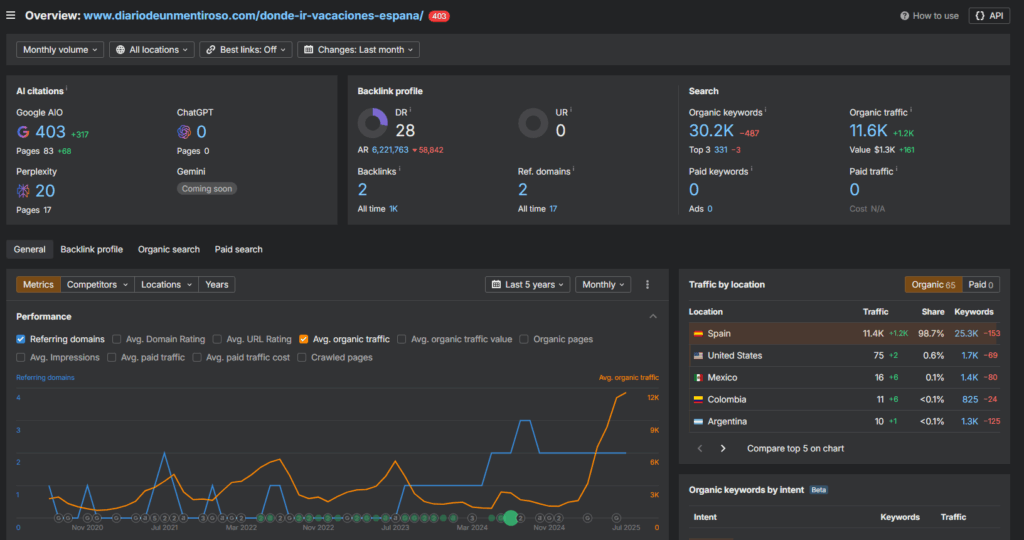The image size is (1024, 540).
Task: Open the diariodeunmentiroso.com URL link
Action: coord(253,16)
